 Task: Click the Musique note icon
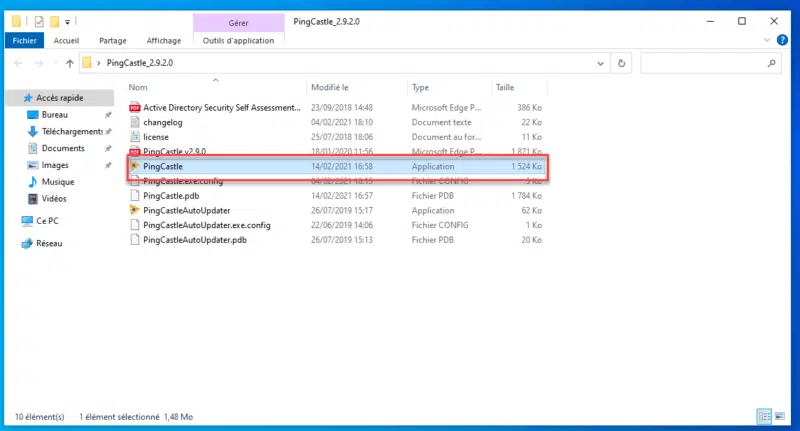pos(33,182)
